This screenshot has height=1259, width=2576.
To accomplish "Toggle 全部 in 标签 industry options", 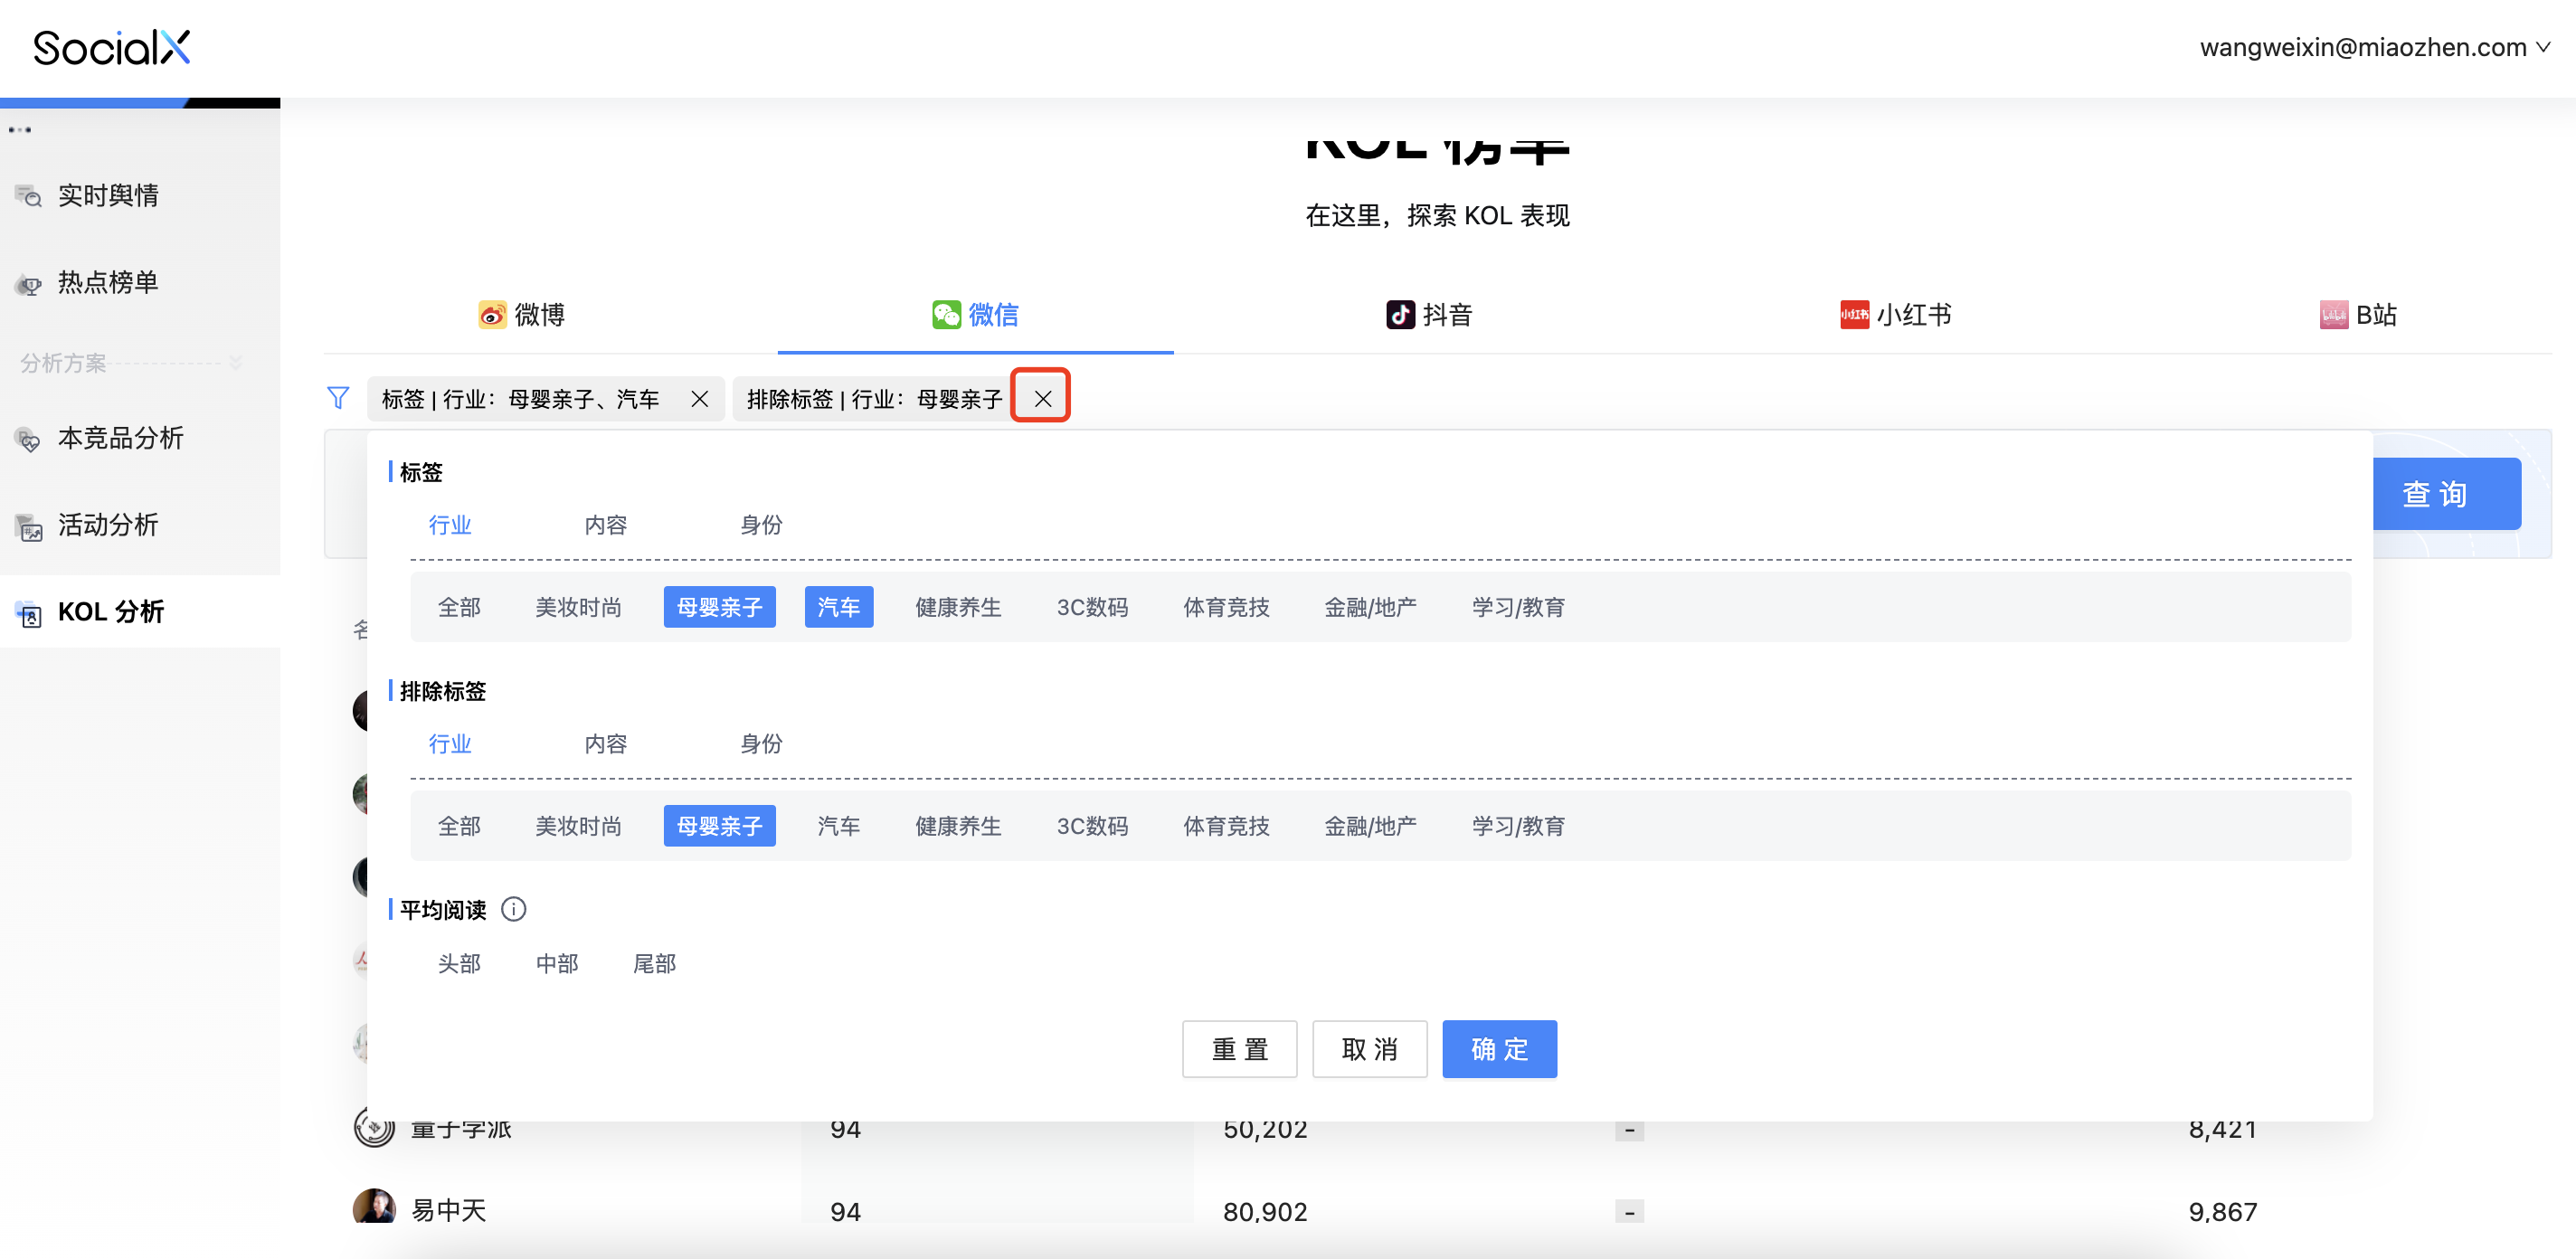I will point(459,607).
